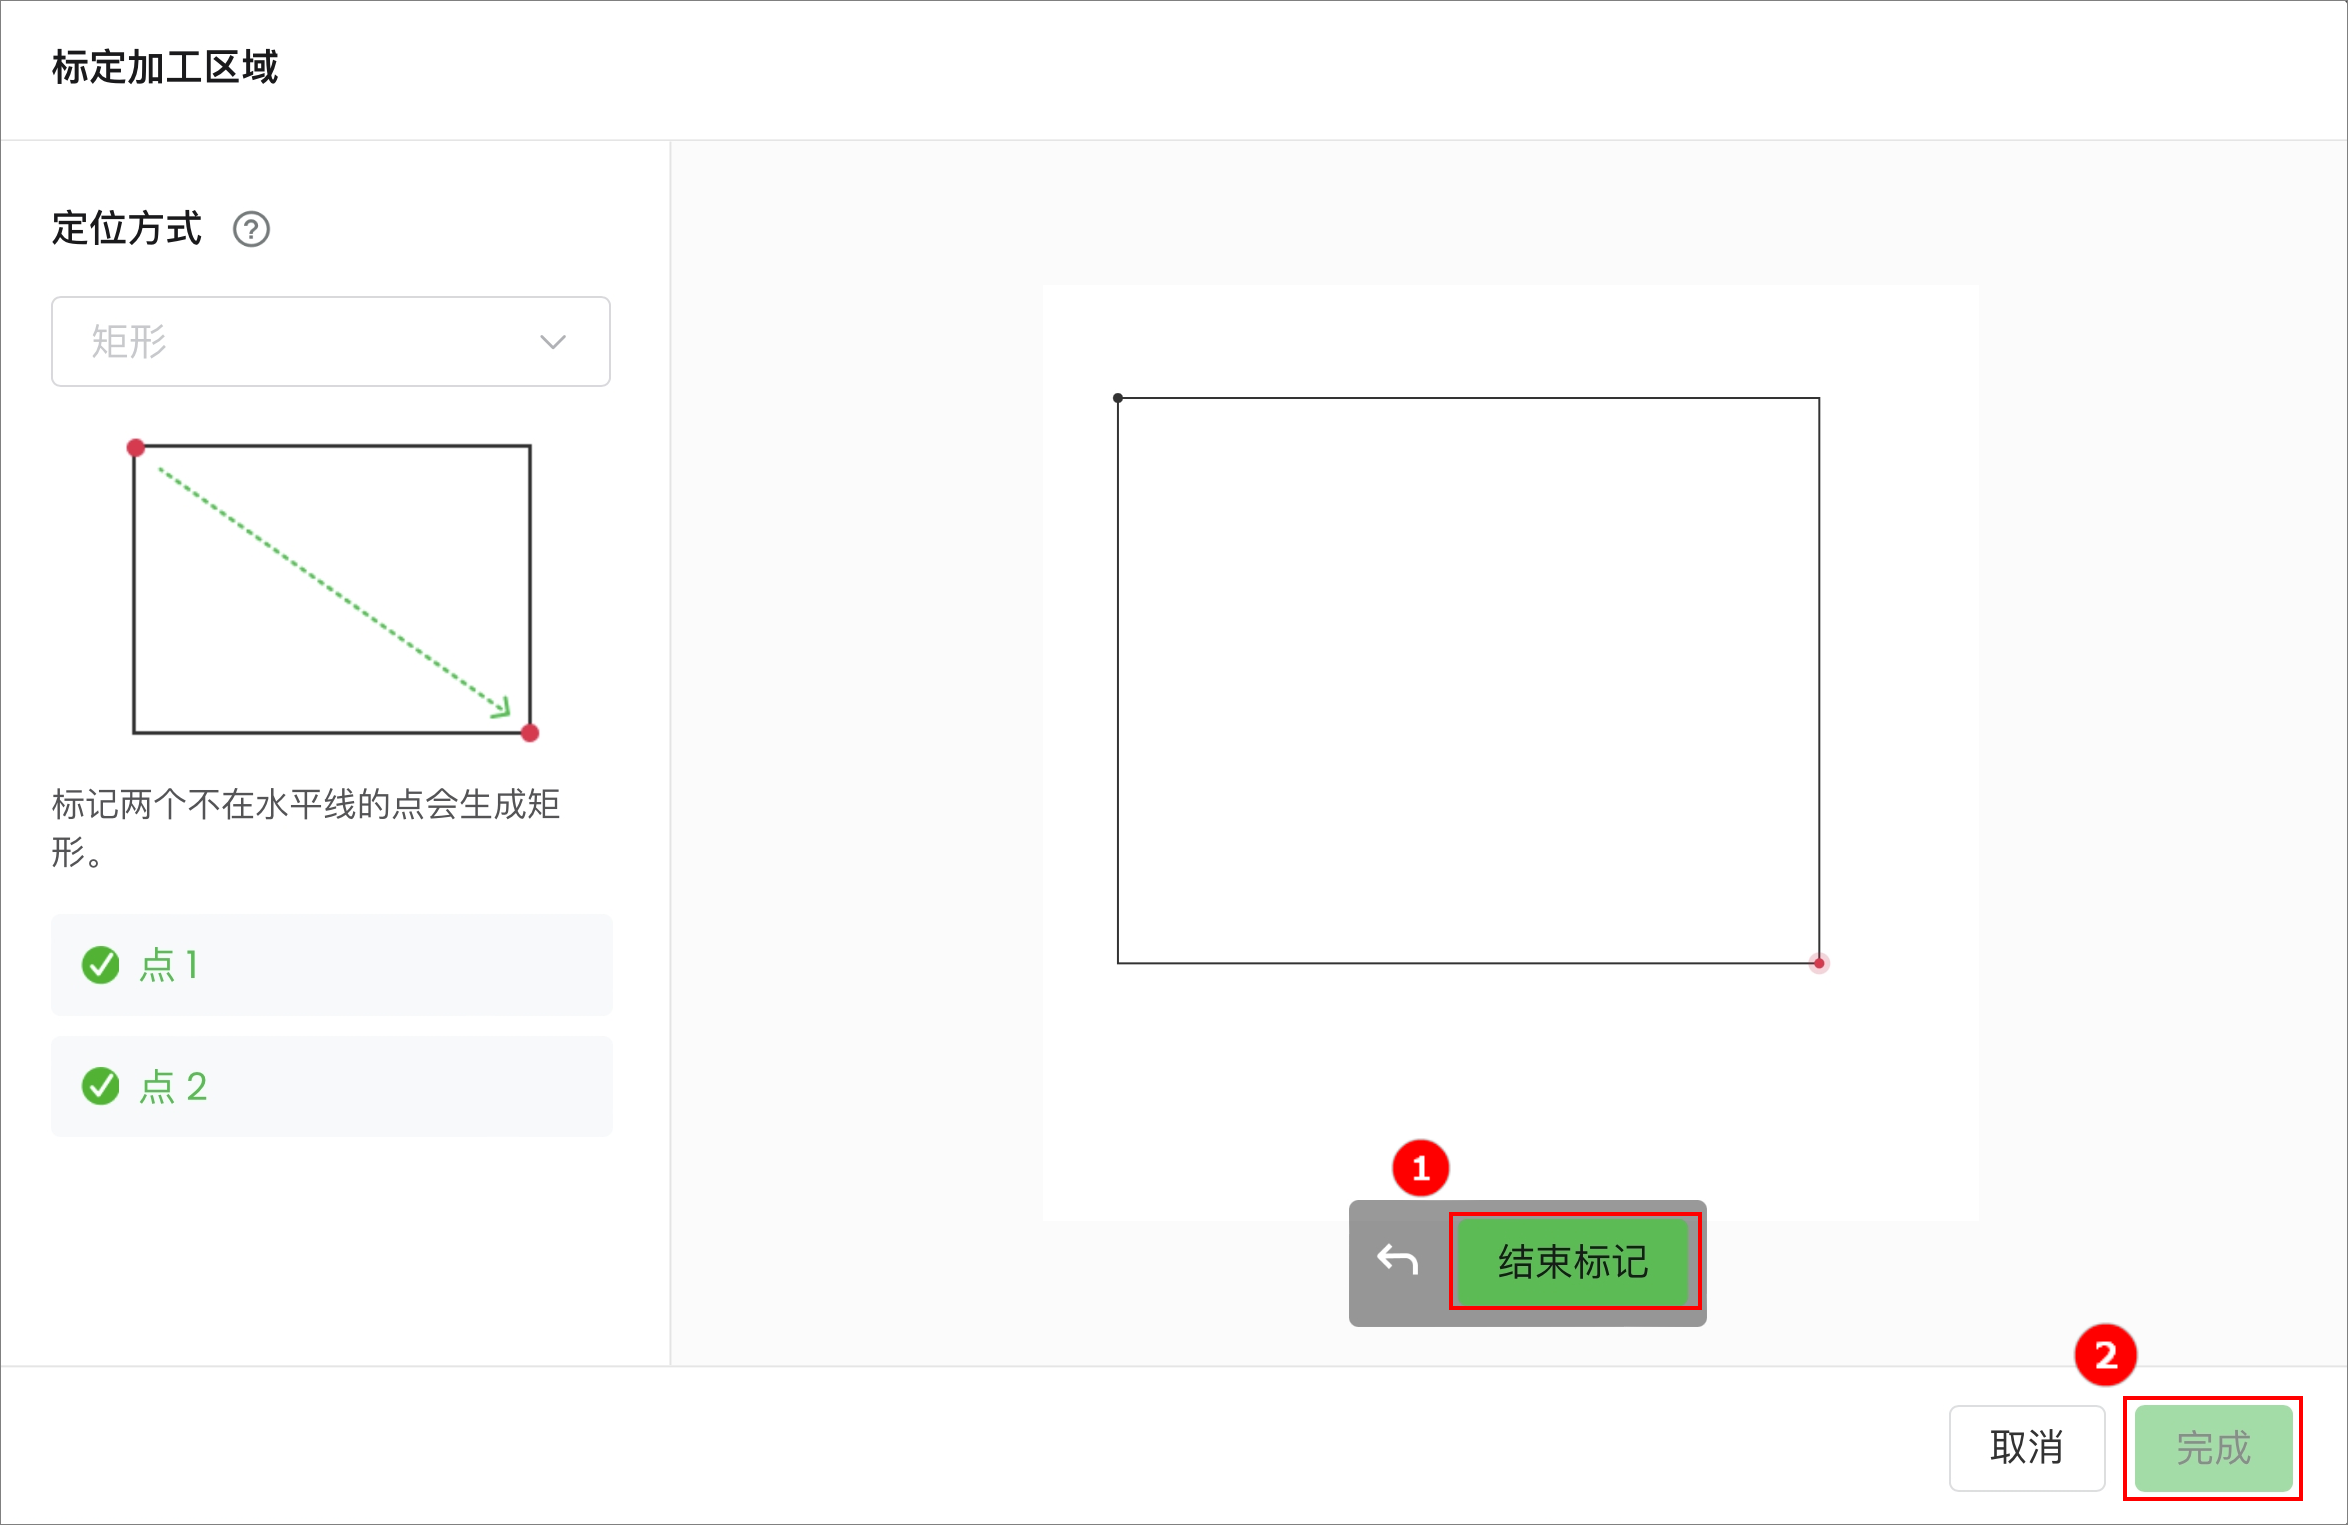
Task: Click the undo arrow icon beside 结束标记
Action: point(1397,1260)
